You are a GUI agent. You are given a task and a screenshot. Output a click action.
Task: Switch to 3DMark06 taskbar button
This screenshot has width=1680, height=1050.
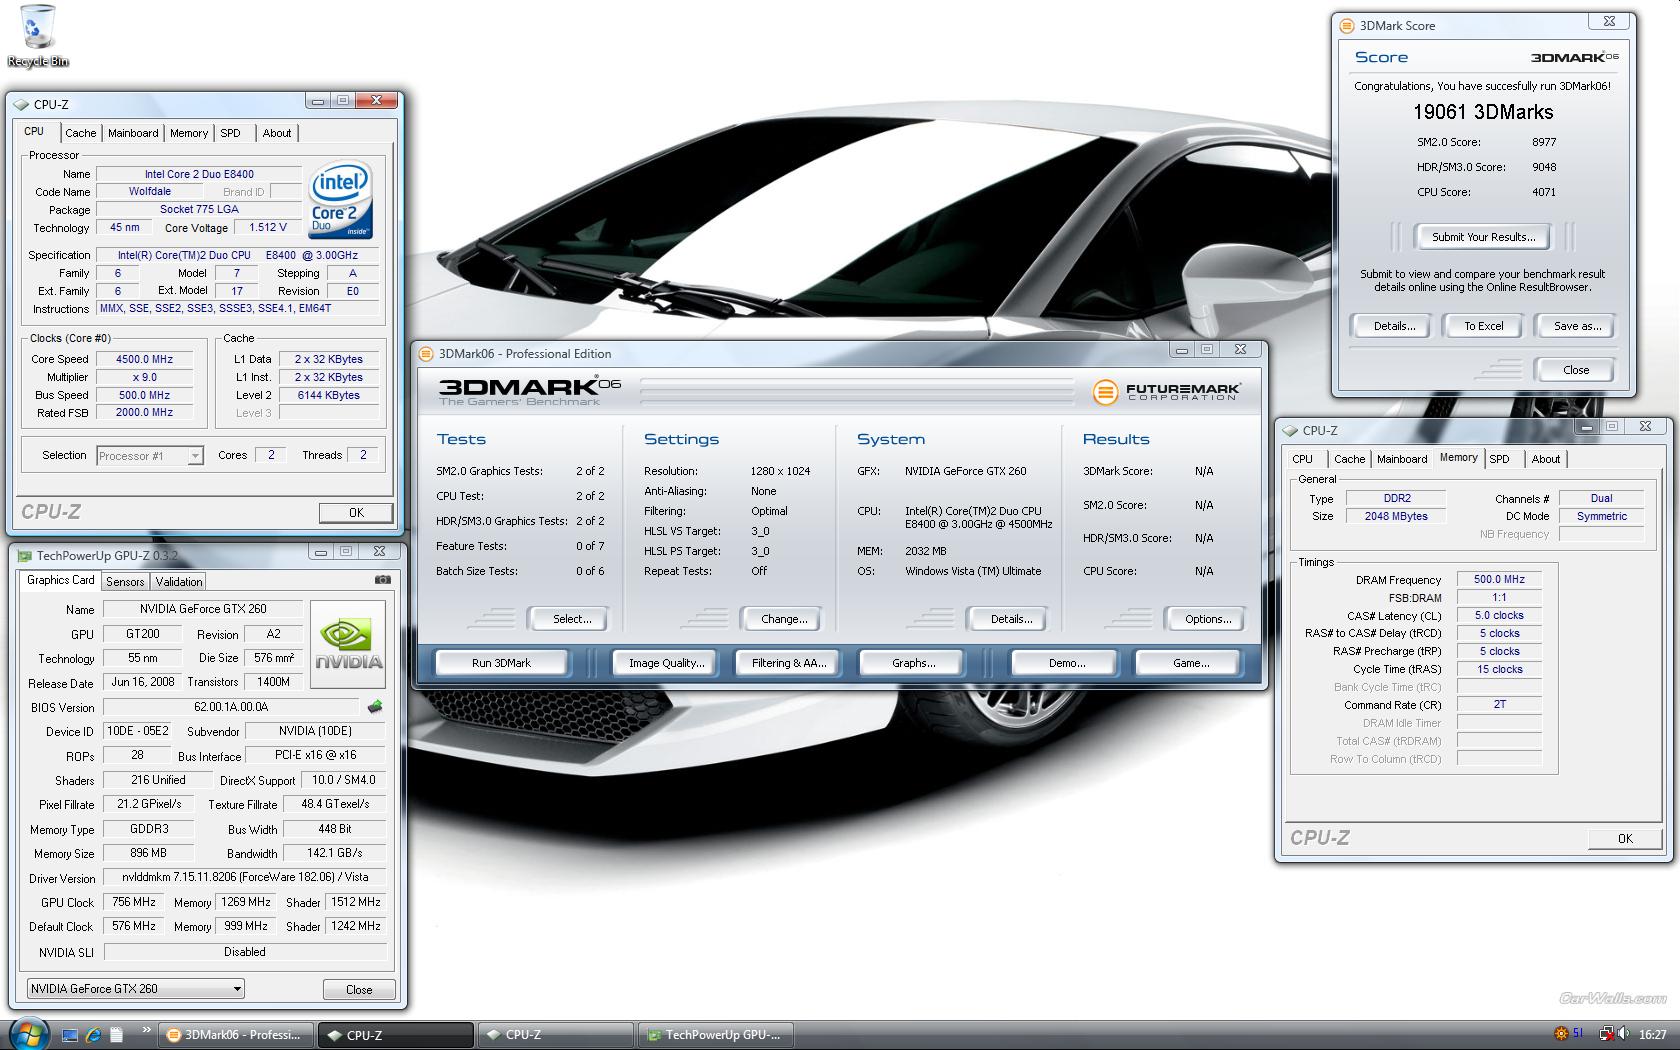235,1035
